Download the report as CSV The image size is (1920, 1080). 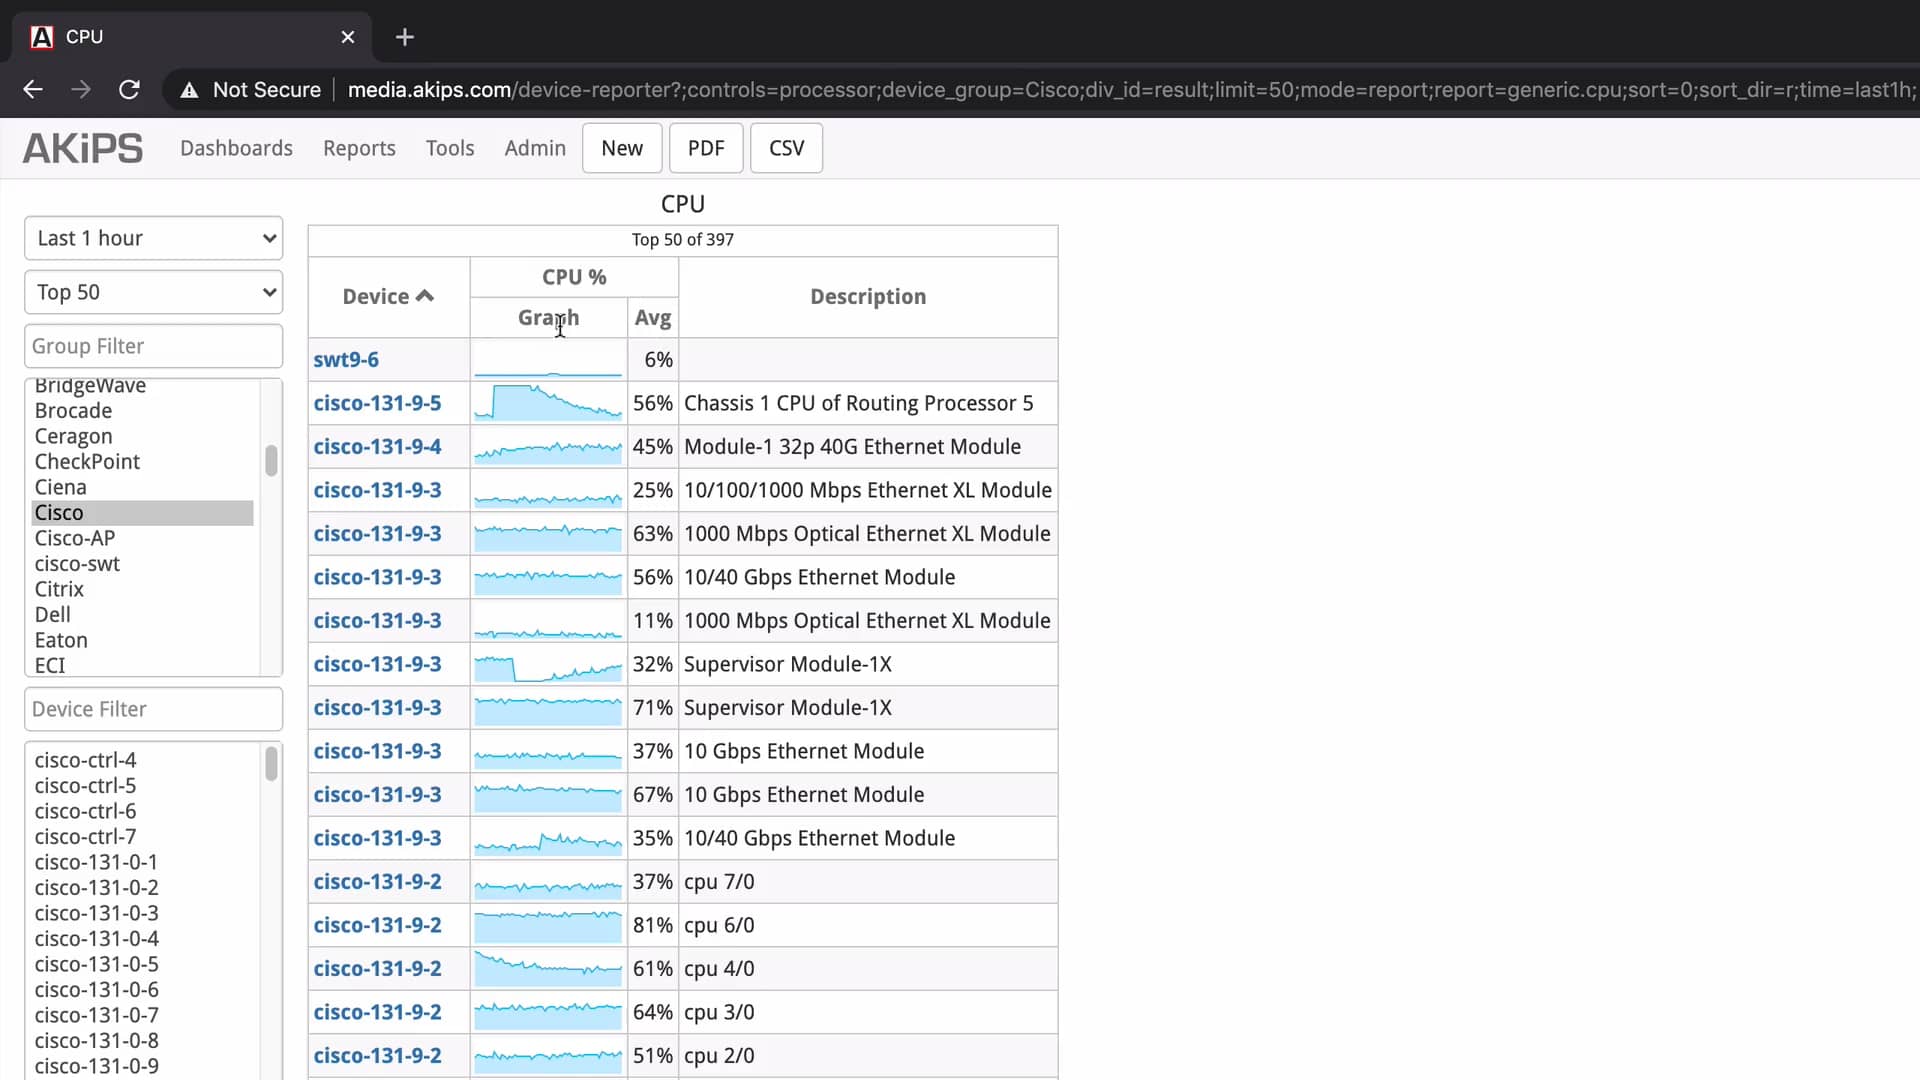786,147
